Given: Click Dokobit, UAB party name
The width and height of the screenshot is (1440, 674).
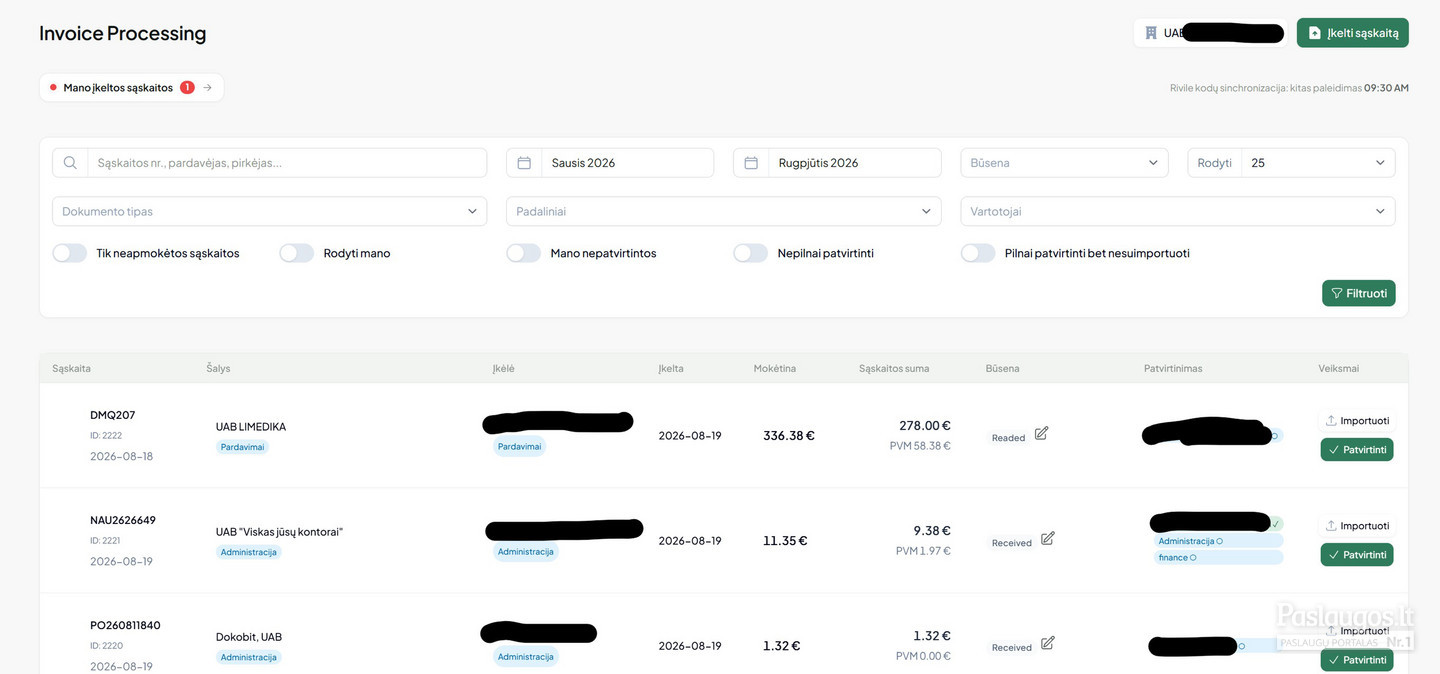Looking at the screenshot, I should tap(249, 637).
